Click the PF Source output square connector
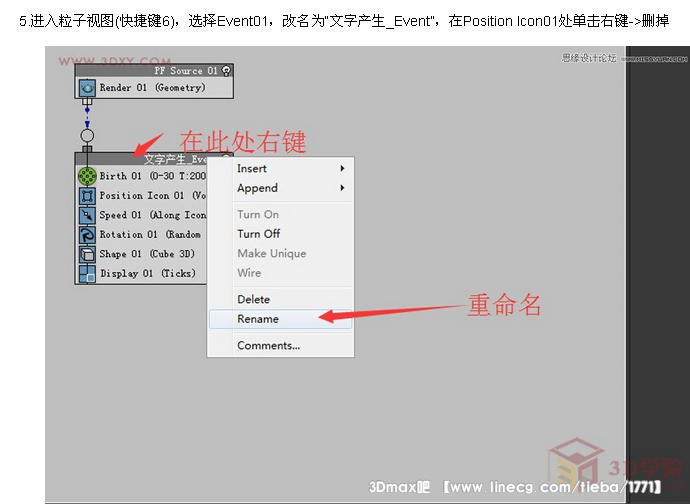The image size is (690, 504). pyautogui.click(x=87, y=102)
